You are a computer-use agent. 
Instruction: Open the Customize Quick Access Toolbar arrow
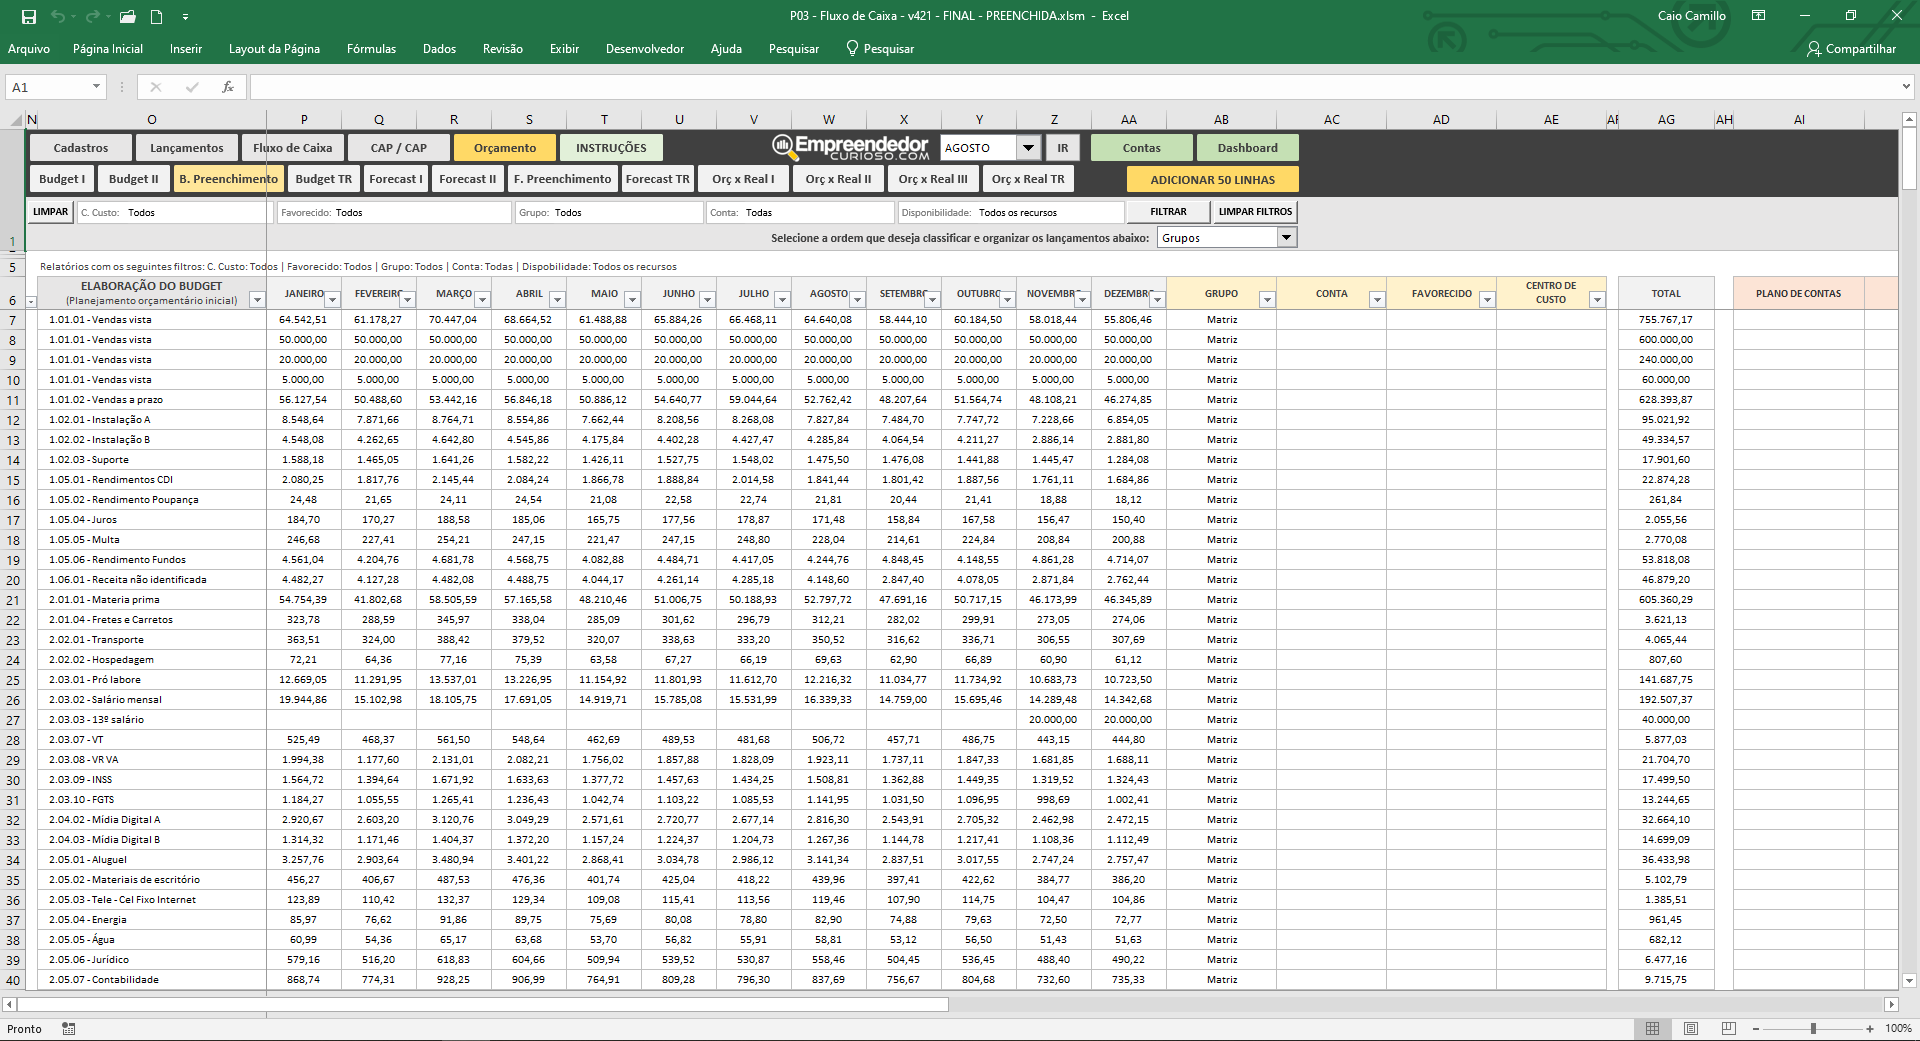[185, 17]
